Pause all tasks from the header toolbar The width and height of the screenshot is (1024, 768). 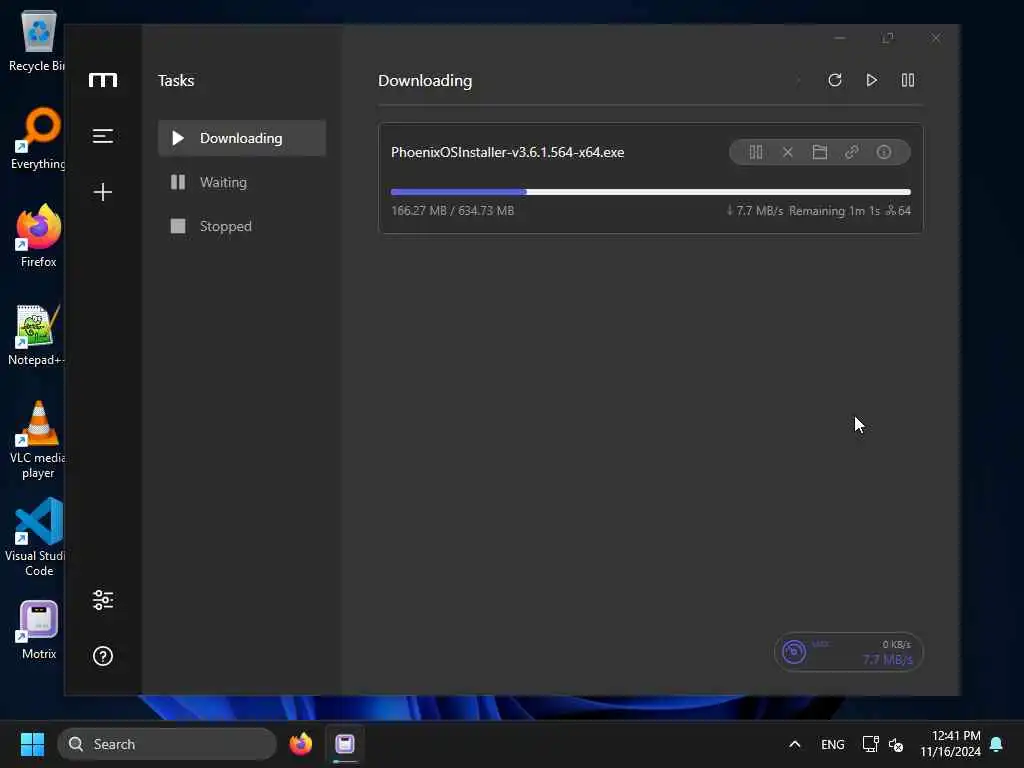908,80
